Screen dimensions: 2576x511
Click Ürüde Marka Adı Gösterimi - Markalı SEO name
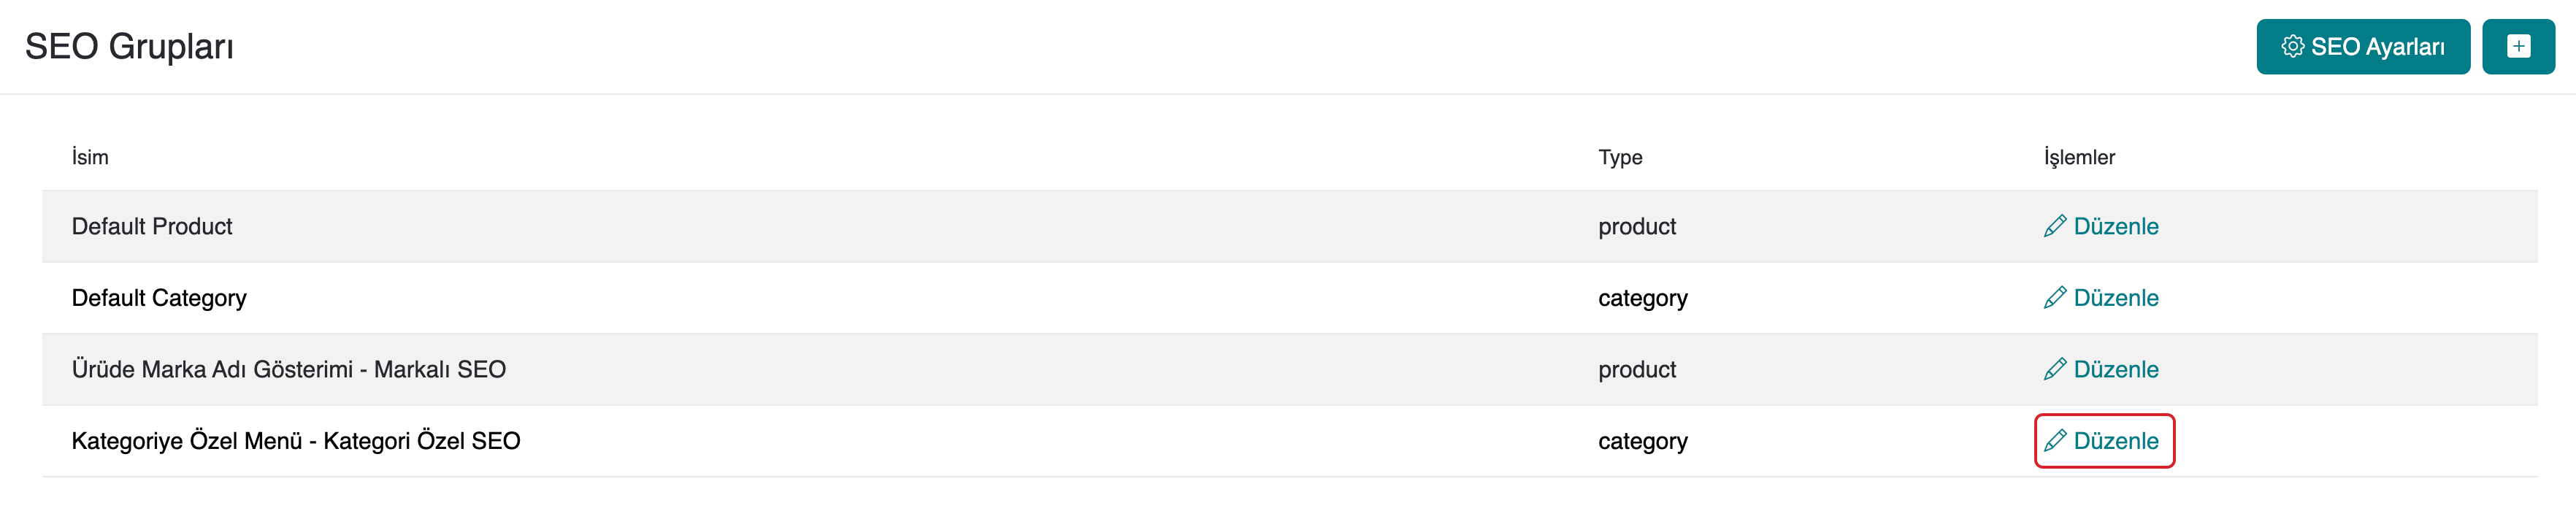pyautogui.click(x=289, y=369)
